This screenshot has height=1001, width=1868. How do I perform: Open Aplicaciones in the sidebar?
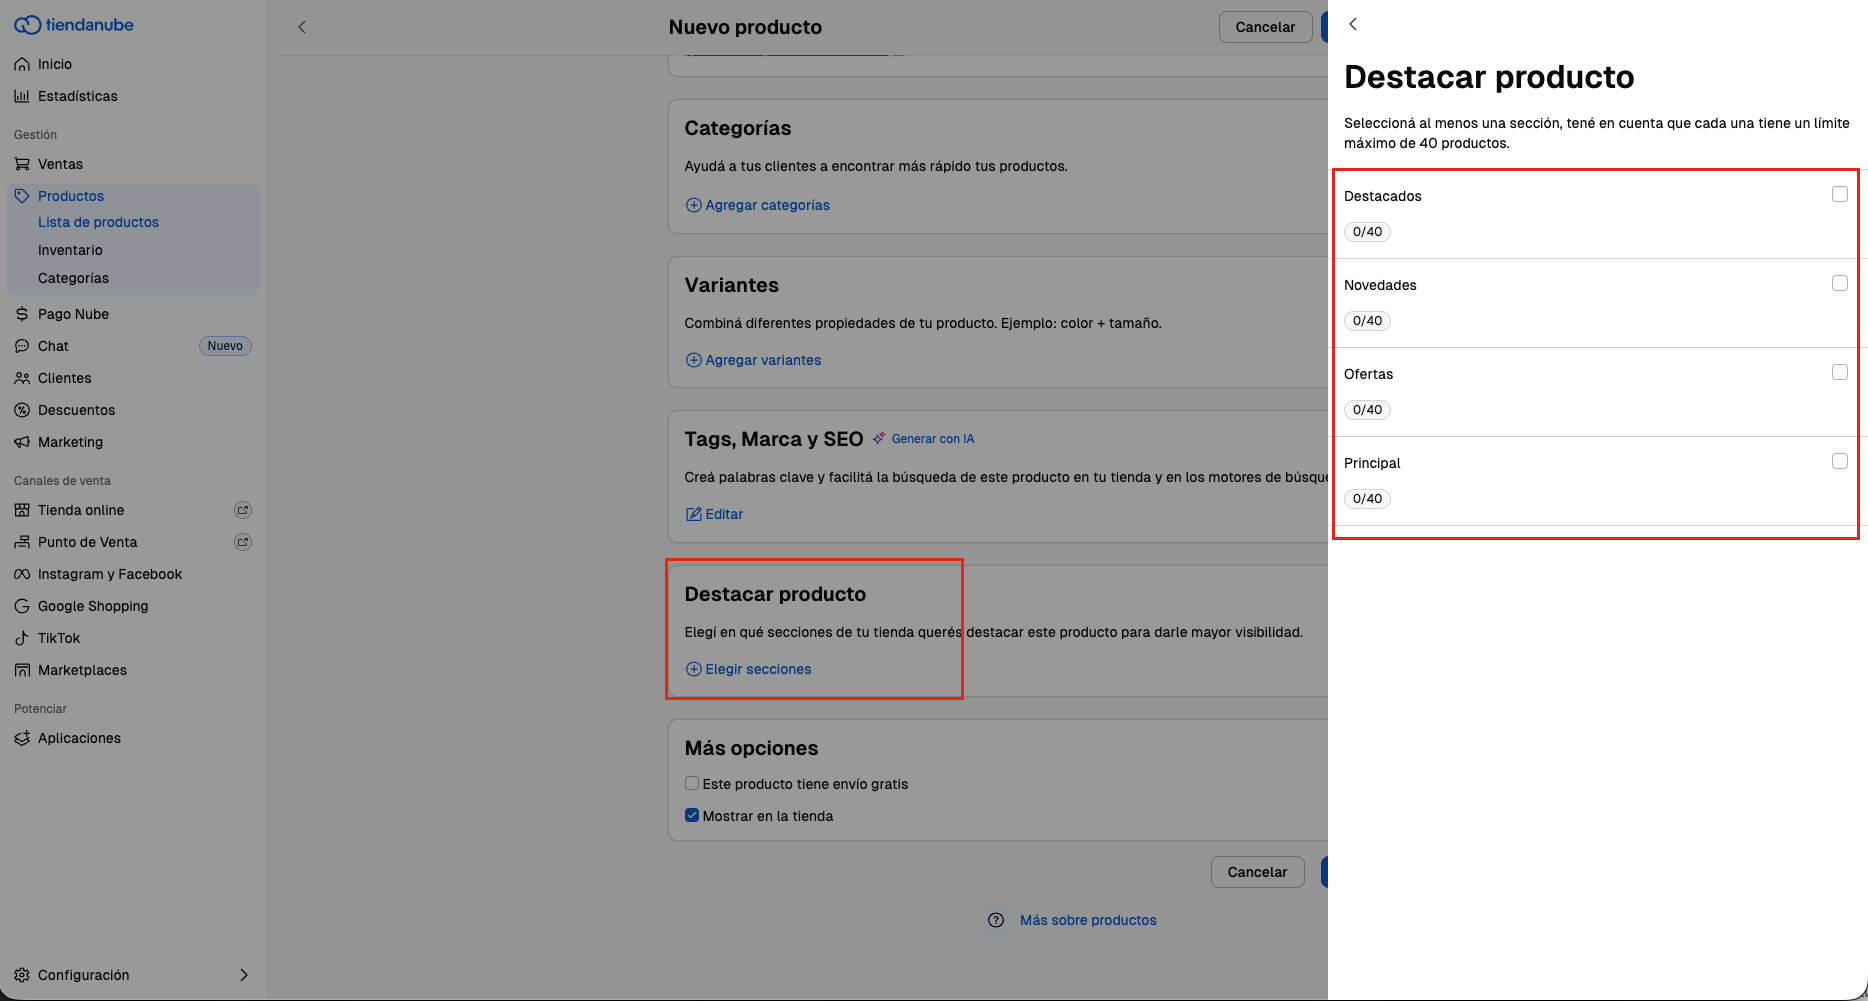79,738
